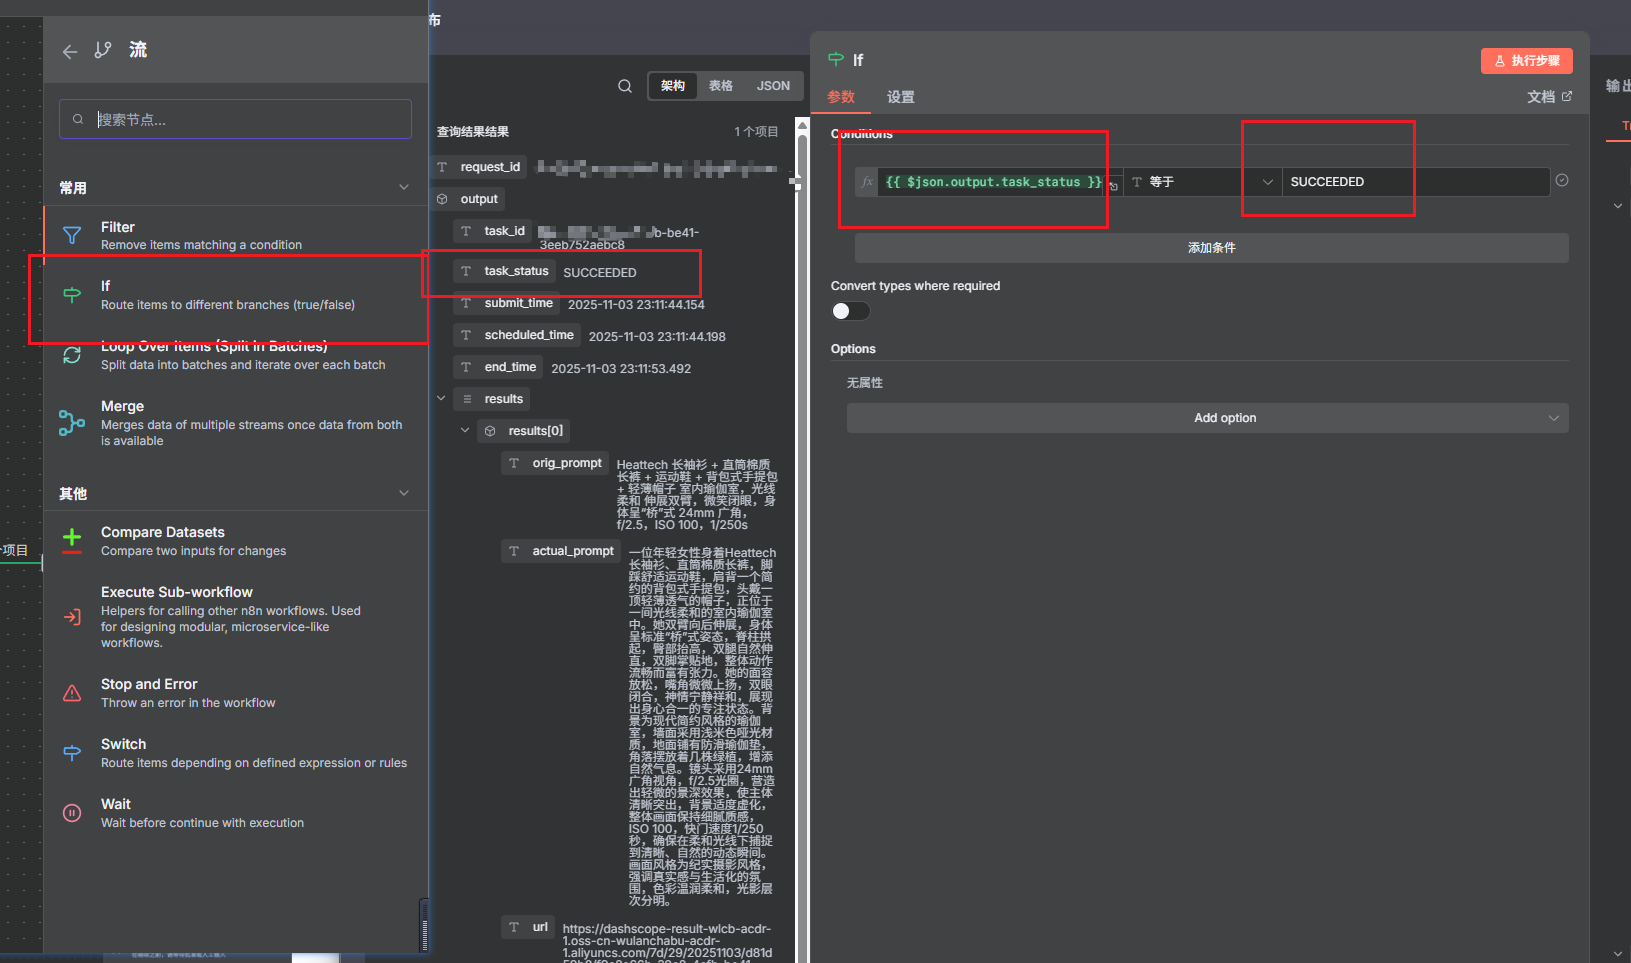Switch to the 表格 view tab
1631x963 pixels.
(721, 86)
